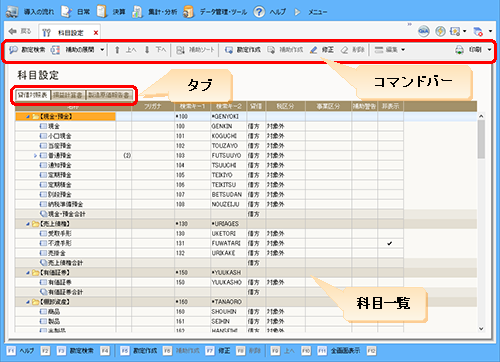The width and height of the screenshot is (500, 362).
Task: Switch to the 損益計算書 tab
Action: [68, 95]
